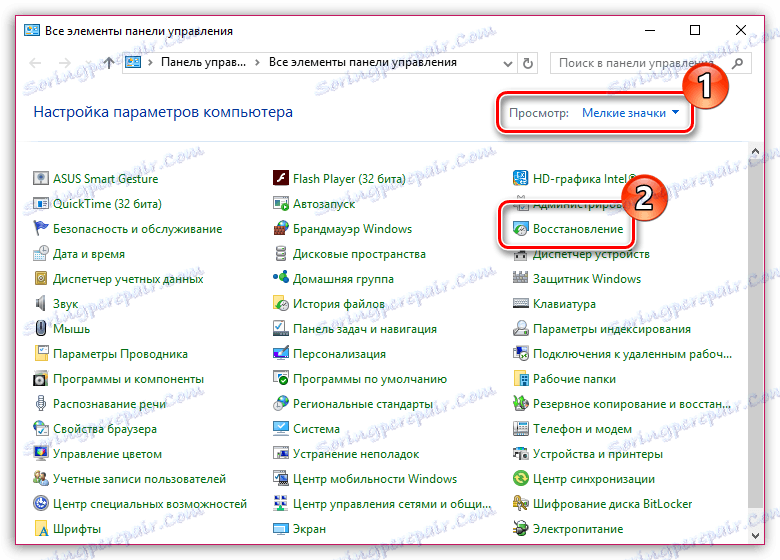Screen dimensions: 780x560
Task: Open the Центр мобильности Windows link
Action: tap(375, 479)
